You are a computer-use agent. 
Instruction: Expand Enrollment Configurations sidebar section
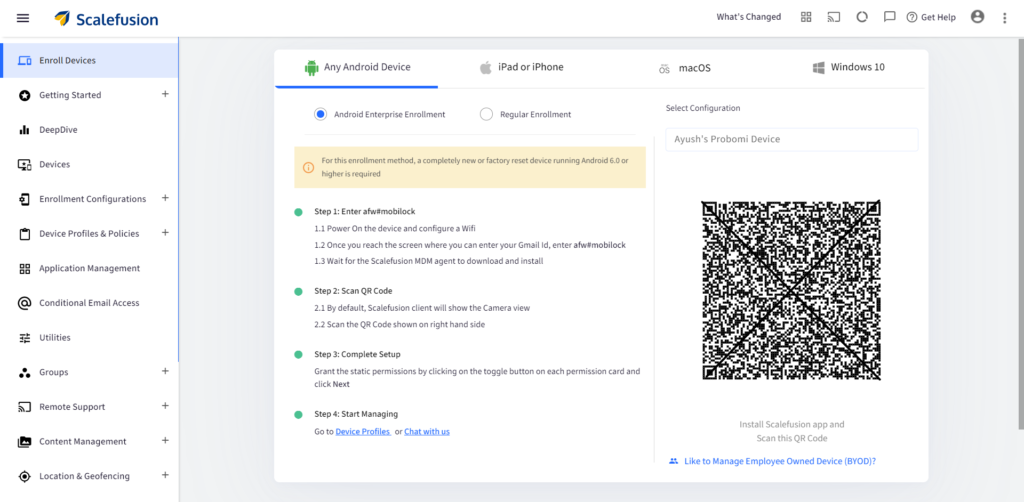click(165, 198)
